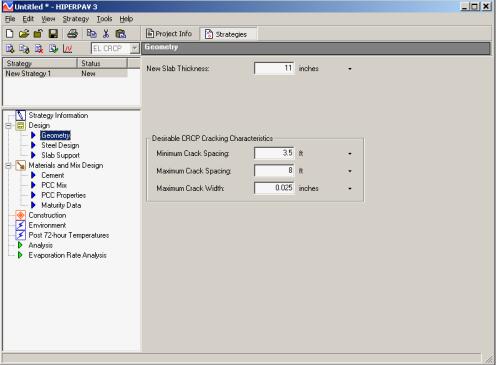The width and height of the screenshot is (496, 365).
Task: Open the Maximum Crack Width units dropdown
Action: pos(350,189)
